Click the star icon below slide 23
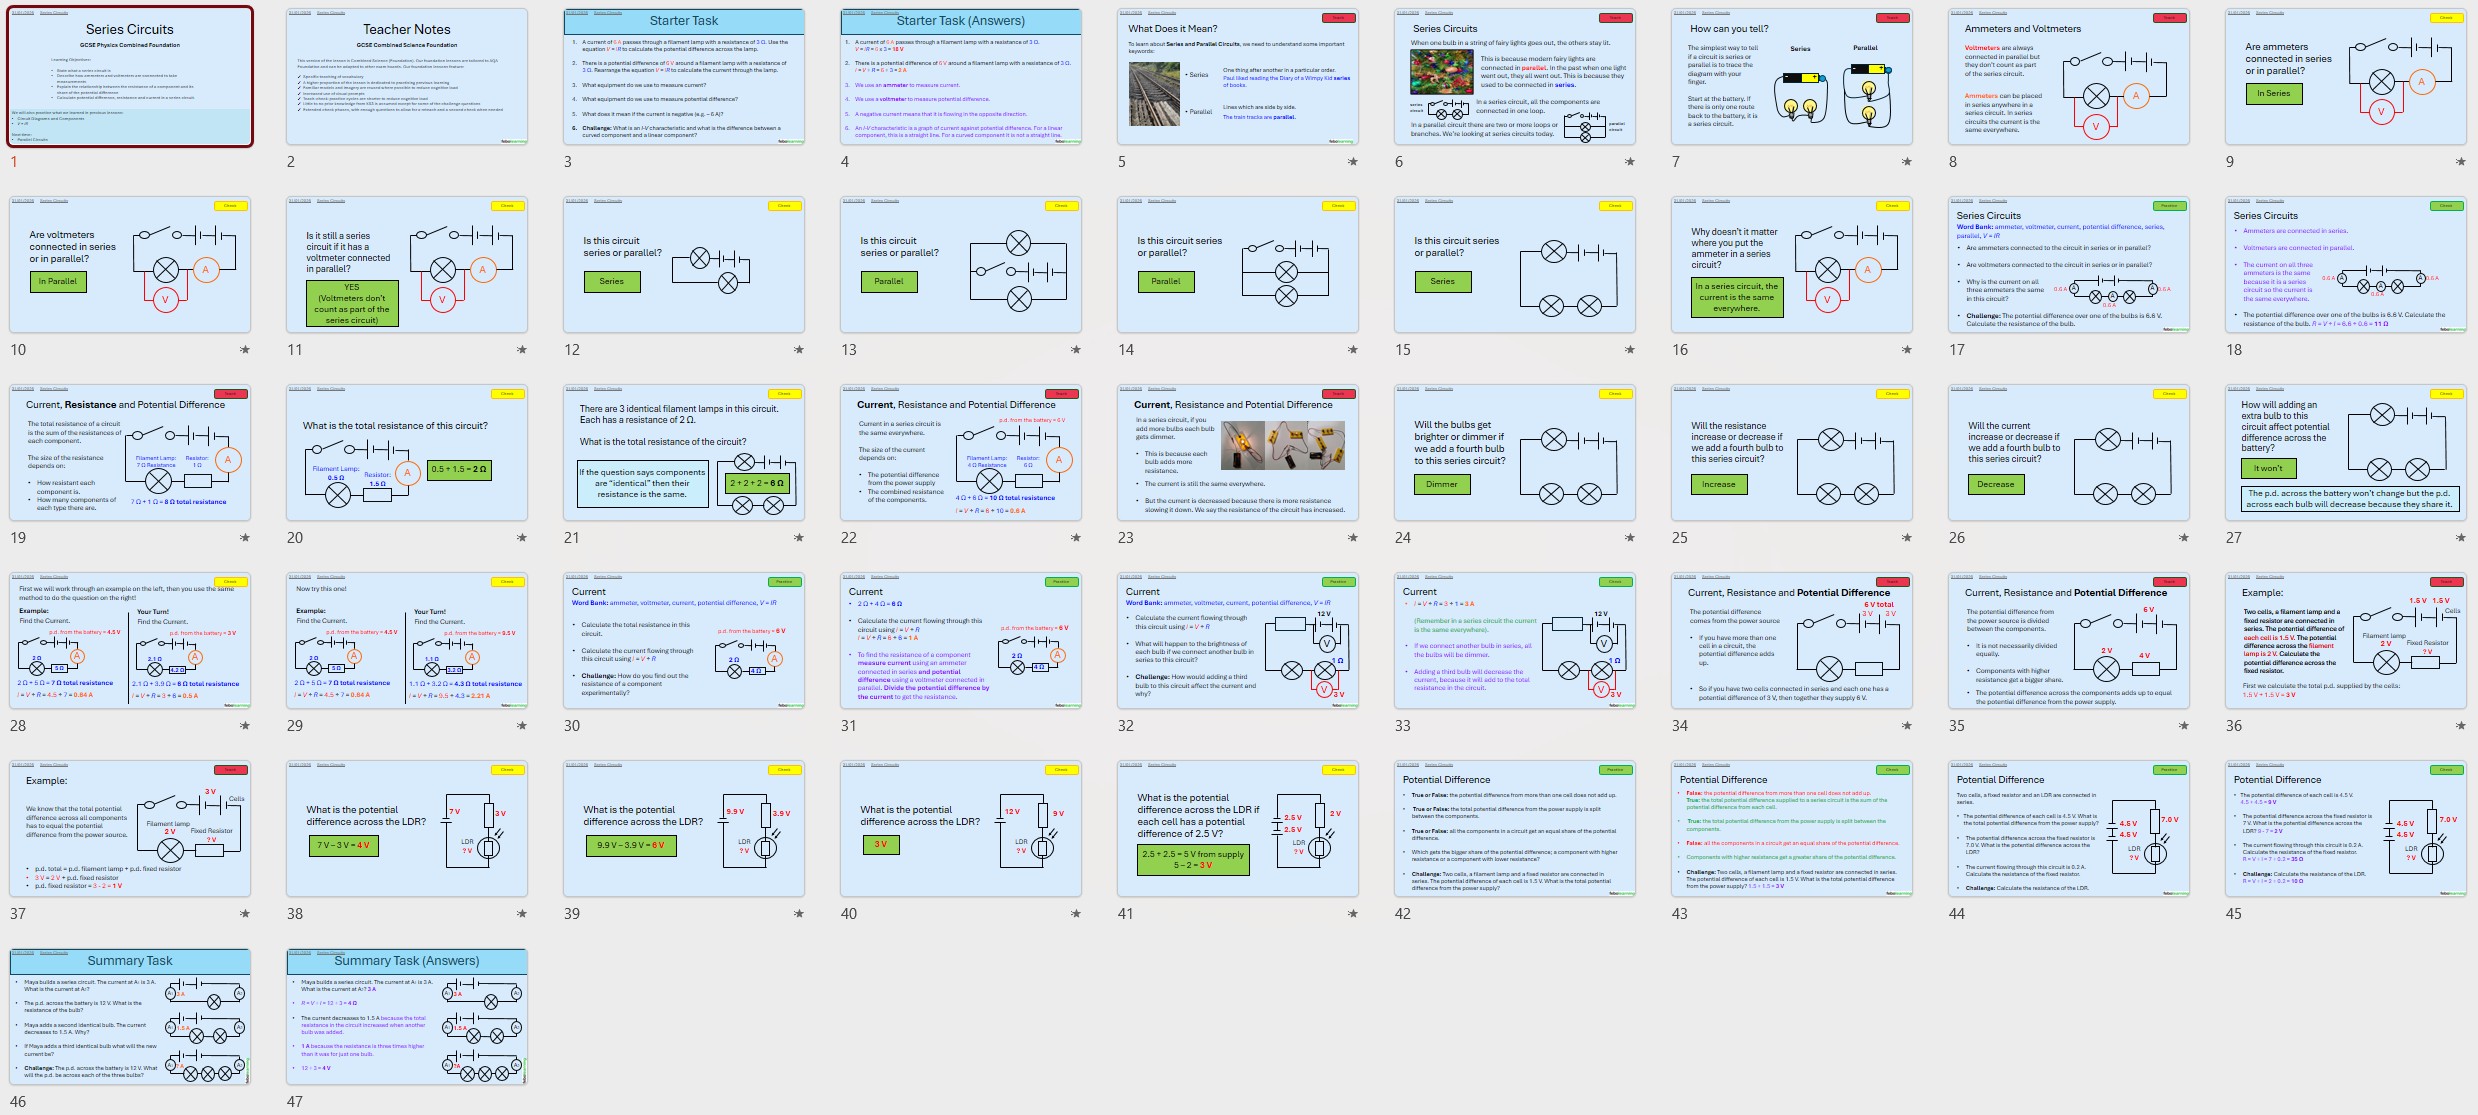The width and height of the screenshot is (2478, 1115). [1352, 538]
